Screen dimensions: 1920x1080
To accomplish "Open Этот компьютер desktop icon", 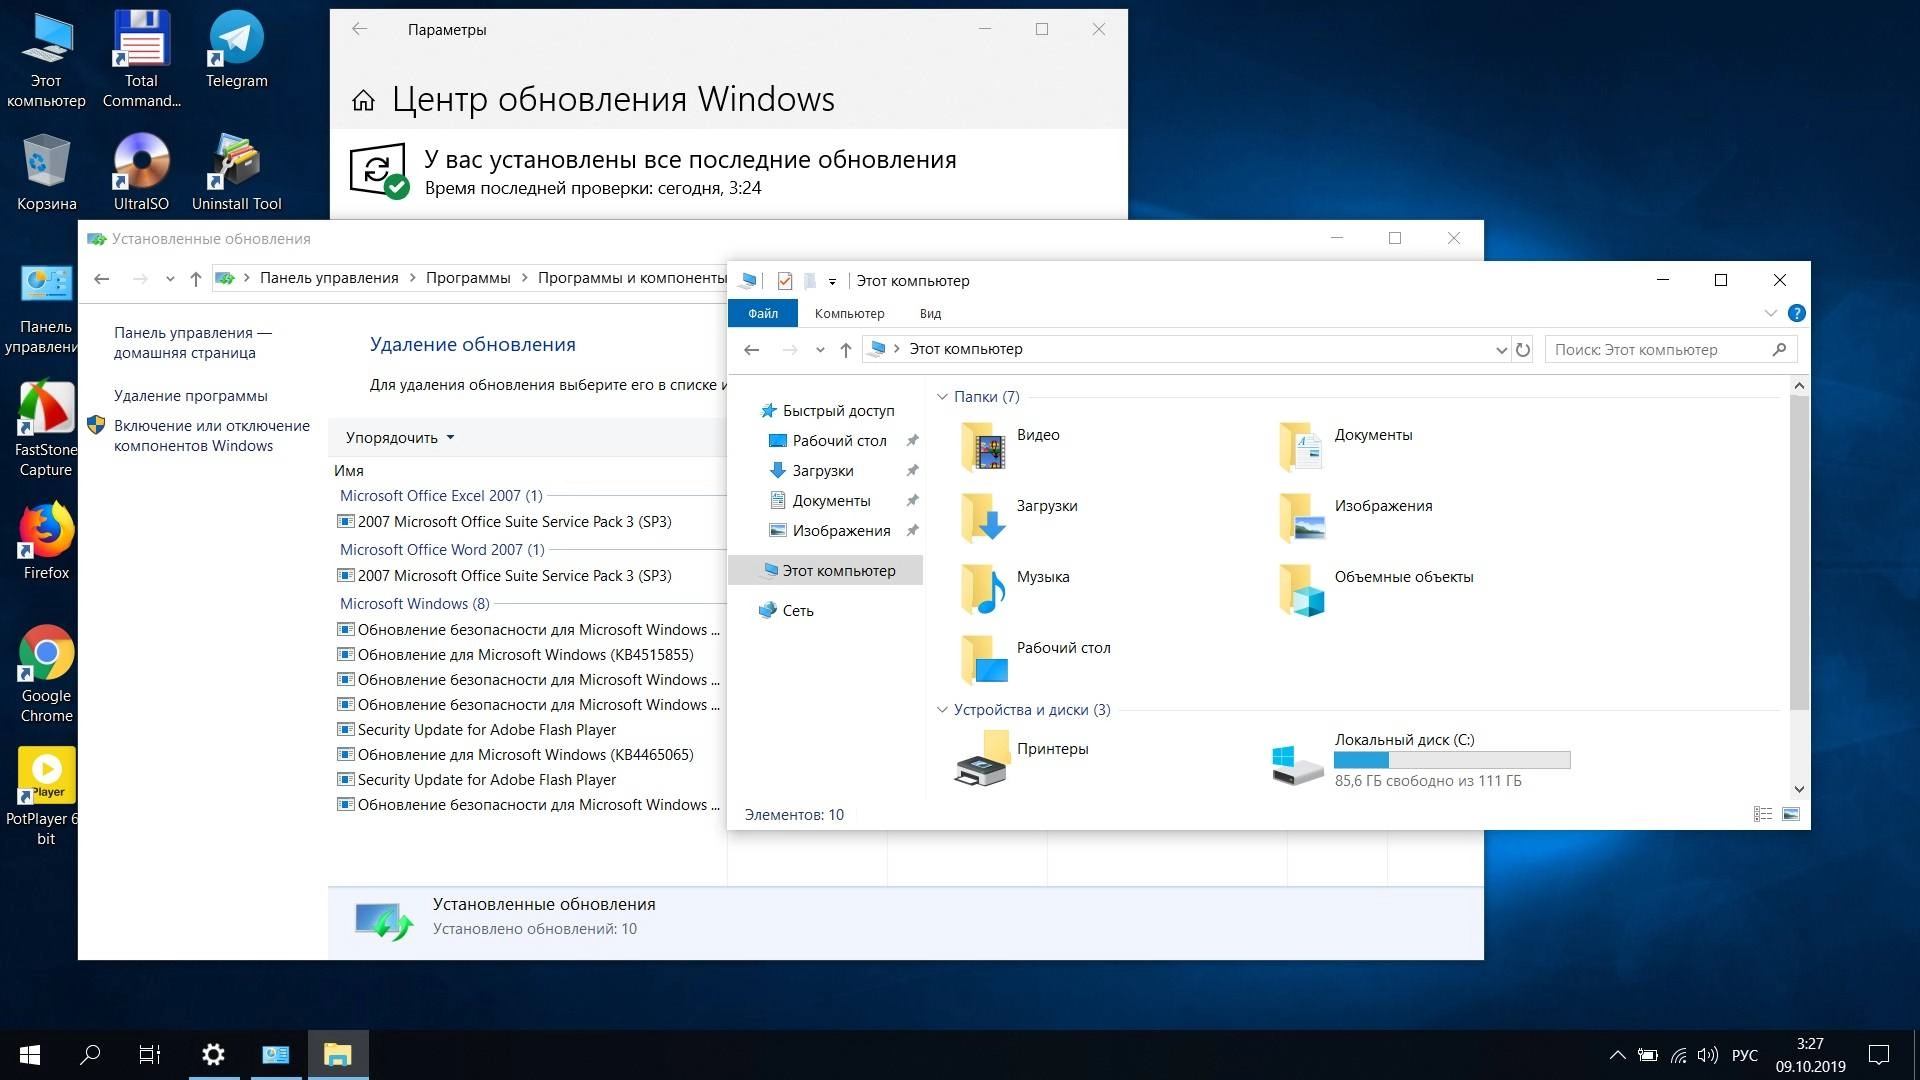I will tap(46, 59).
